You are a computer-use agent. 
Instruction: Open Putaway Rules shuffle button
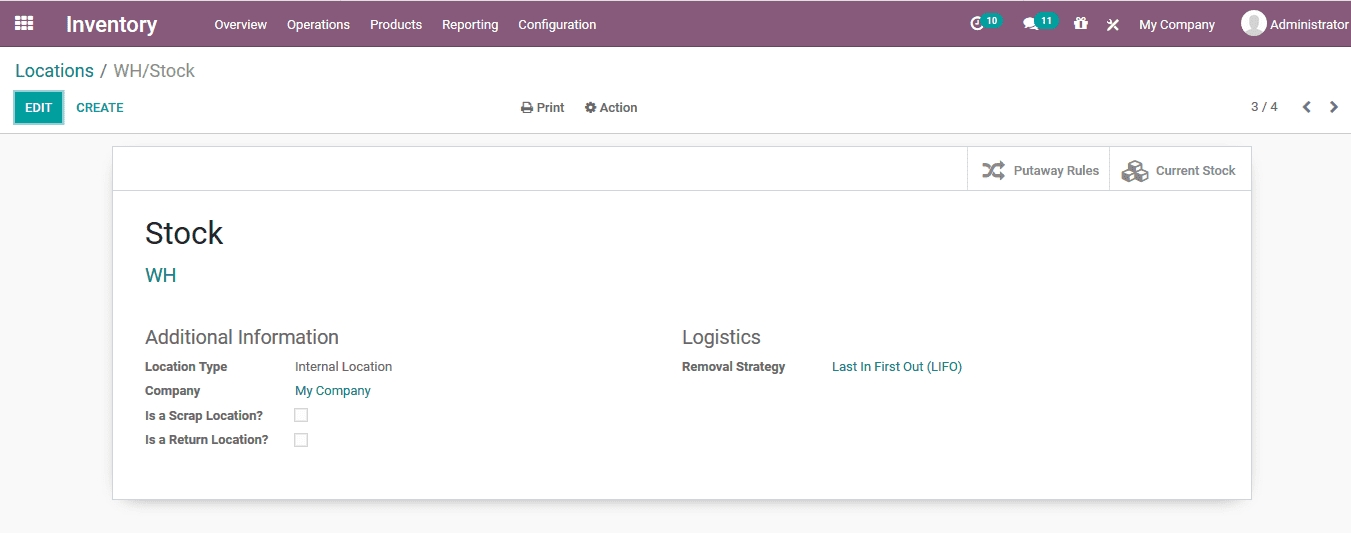pyautogui.click(x=1039, y=171)
